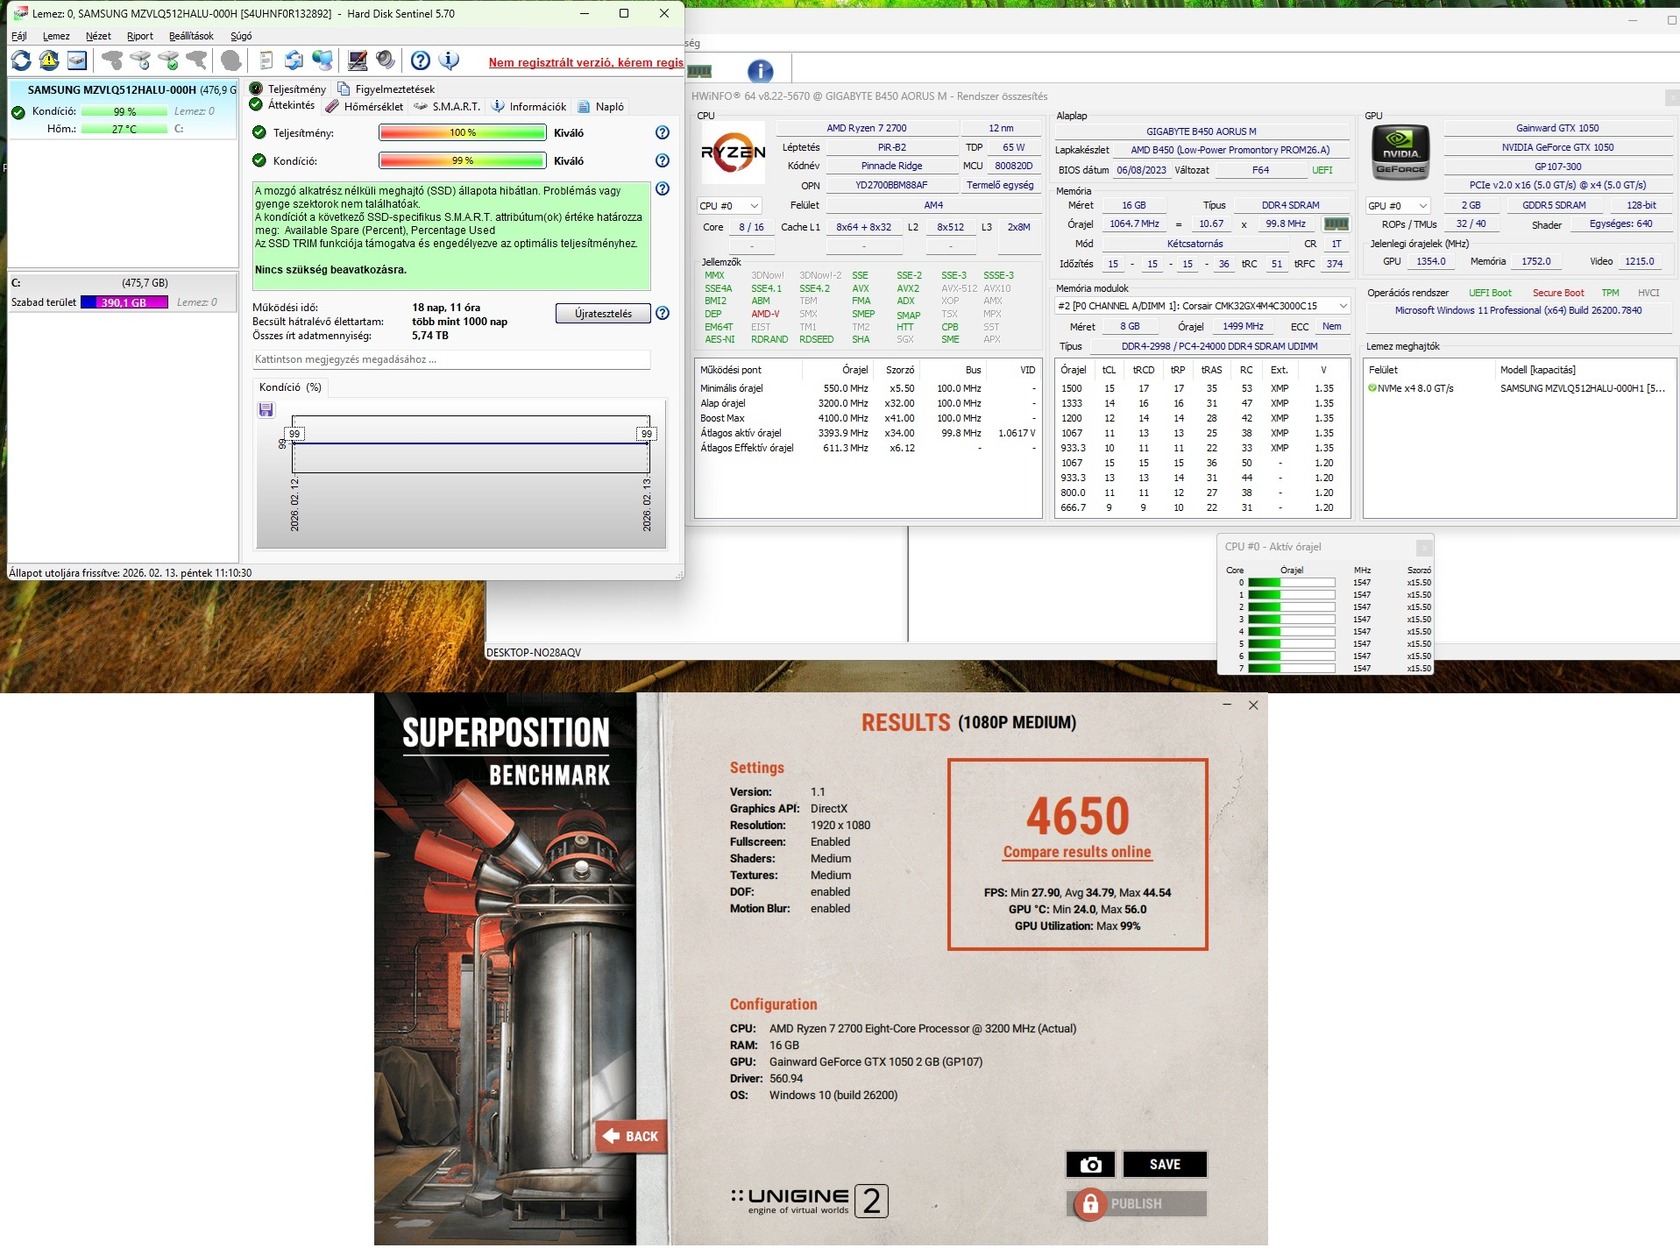Click the info bubble toolbar icon

tap(449, 61)
